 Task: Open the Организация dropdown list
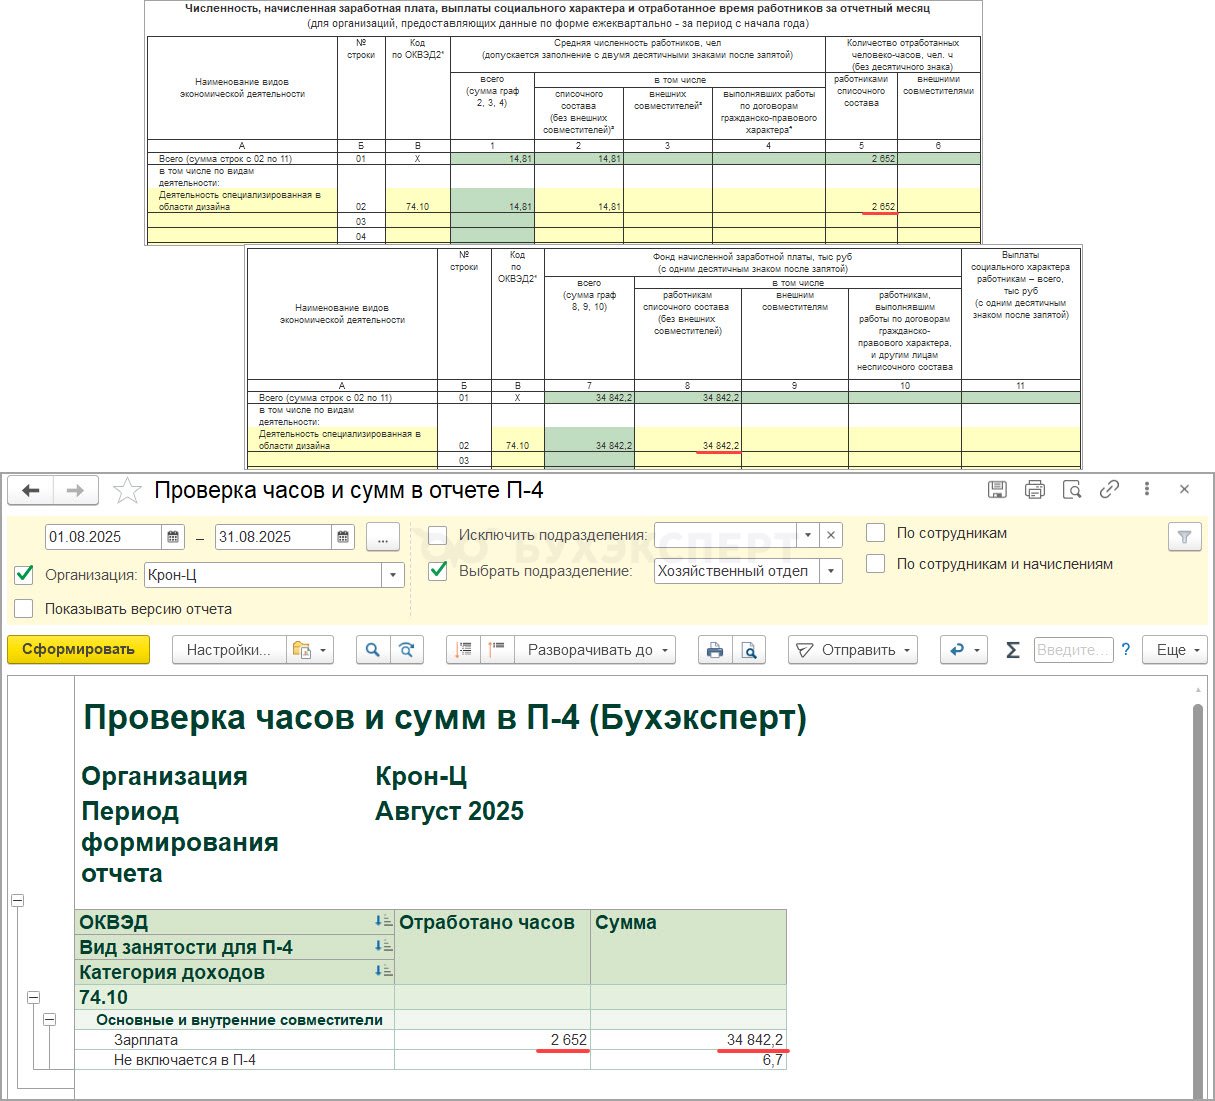coord(393,575)
